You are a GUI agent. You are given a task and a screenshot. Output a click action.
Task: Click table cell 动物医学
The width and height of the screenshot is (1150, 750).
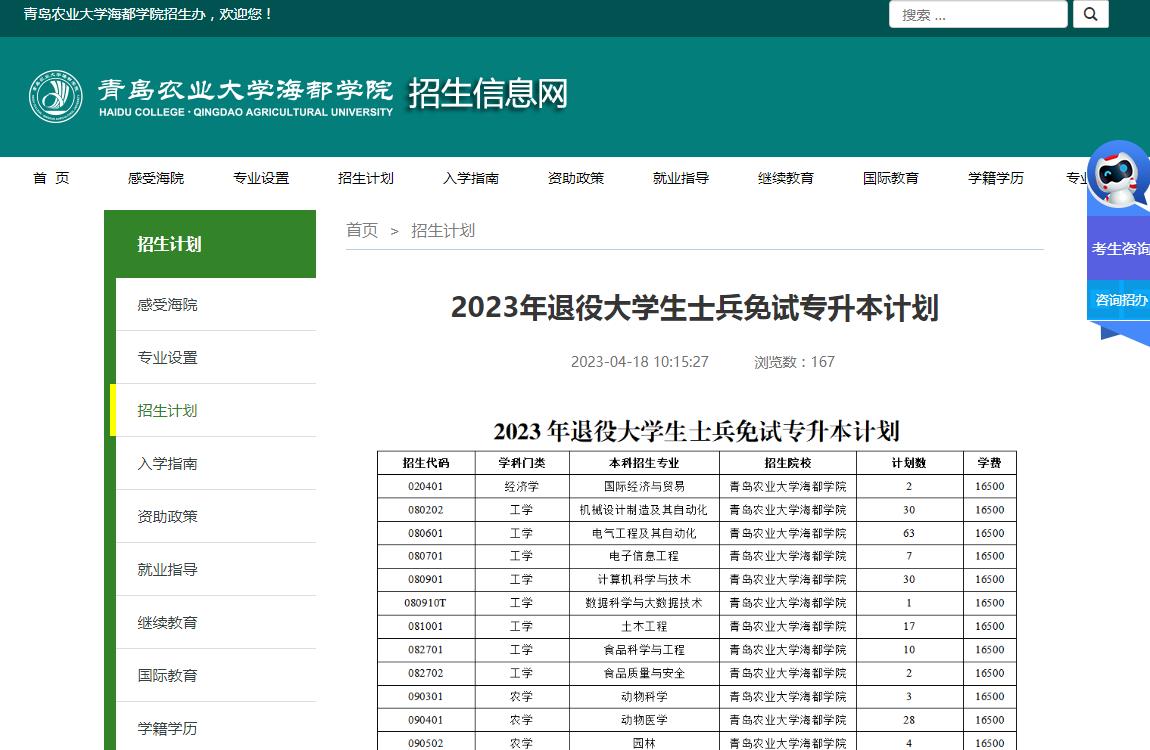pyautogui.click(x=644, y=720)
